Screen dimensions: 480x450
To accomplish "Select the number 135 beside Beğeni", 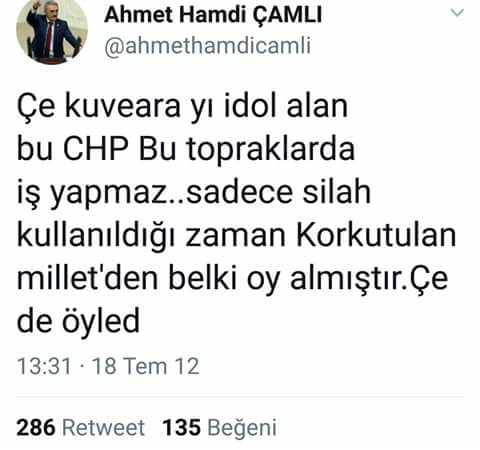I will pos(182,427).
